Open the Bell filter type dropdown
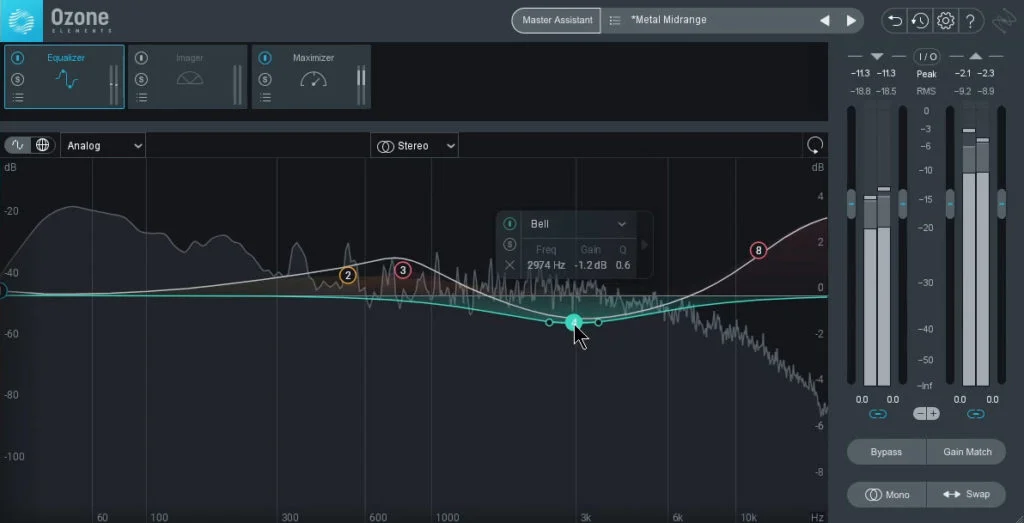 [578, 224]
